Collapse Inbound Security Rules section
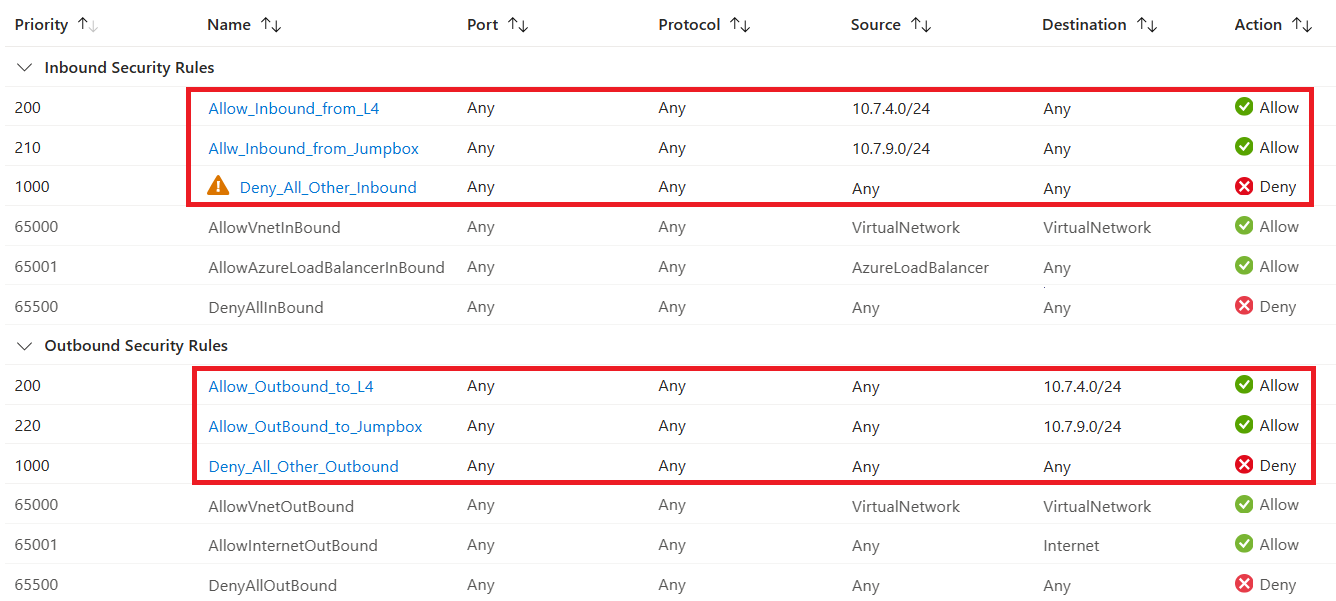Screen dimensions: 1336x601 click(24, 68)
